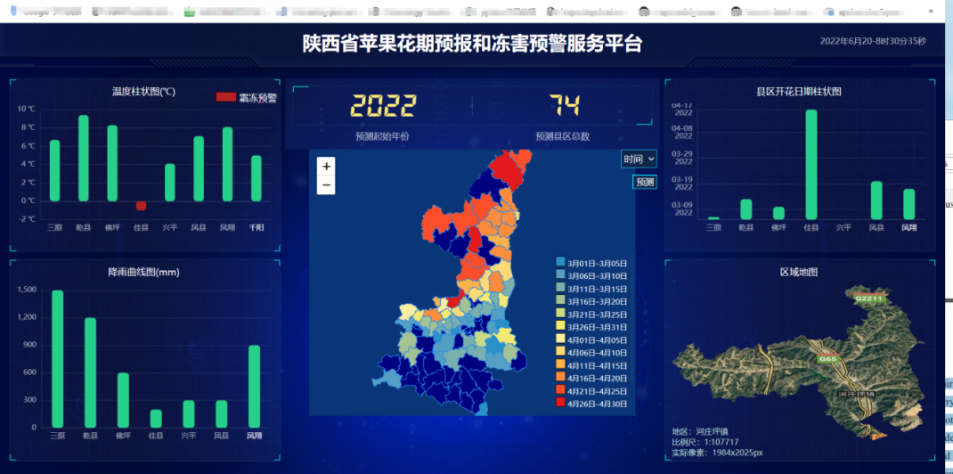Screen dimensions: 953x474
Task: Open the 时间 dropdown above the map
Action: [x=639, y=158]
